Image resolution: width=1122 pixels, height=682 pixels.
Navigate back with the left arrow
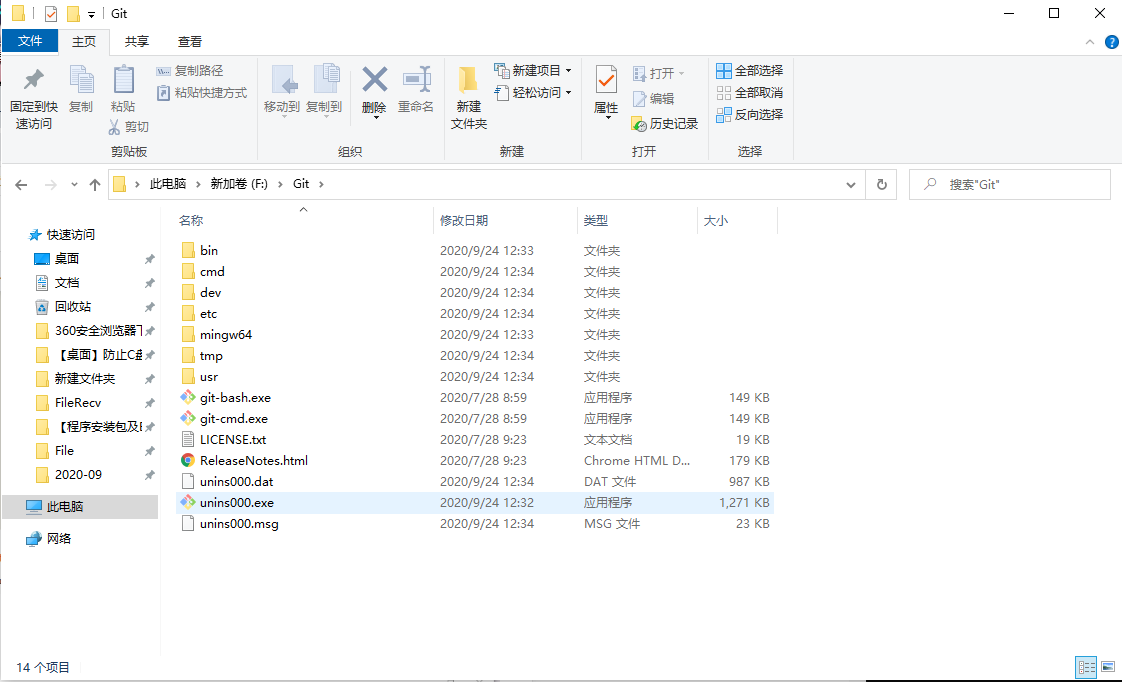coord(21,185)
